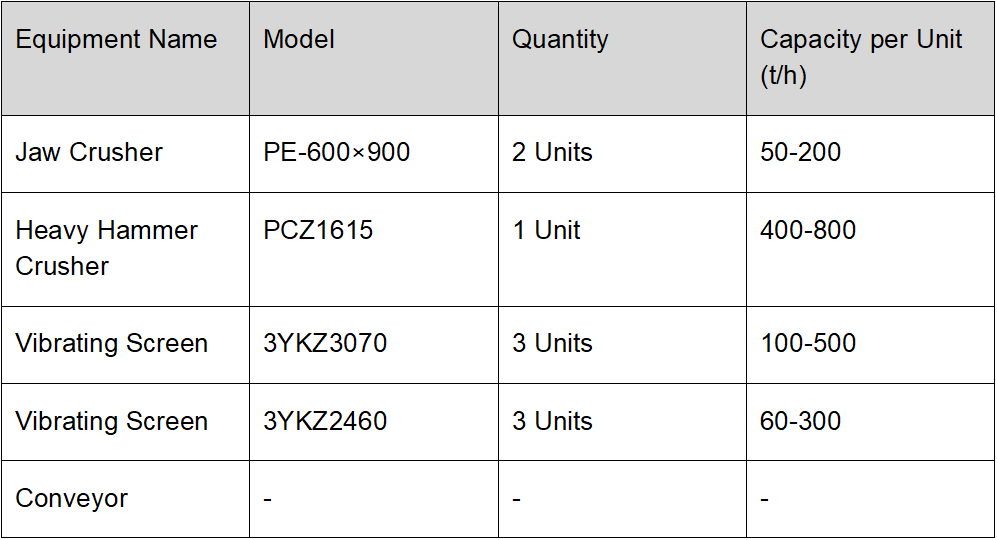Click Vibrating Screen beside 3YKZ3070
The width and height of the screenshot is (997, 540).
(125, 345)
